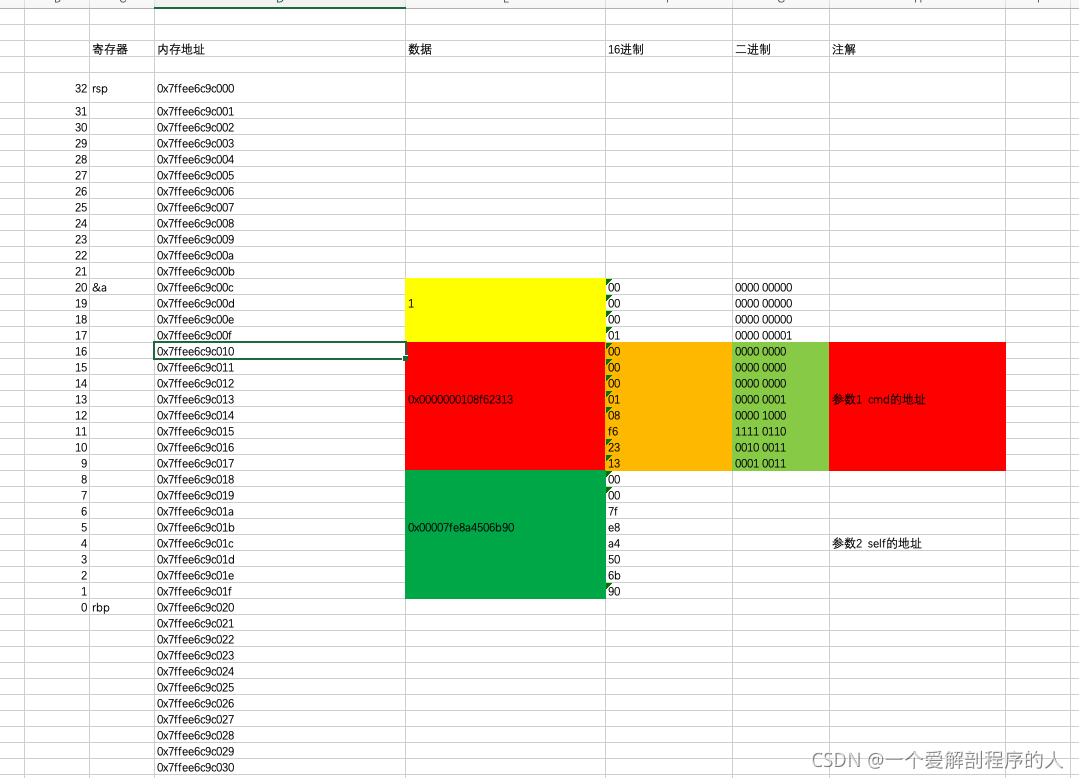The width and height of the screenshot is (1079, 778).
Task: Select address cell 0x7ffee6c9c017
Action: click(x=280, y=463)
